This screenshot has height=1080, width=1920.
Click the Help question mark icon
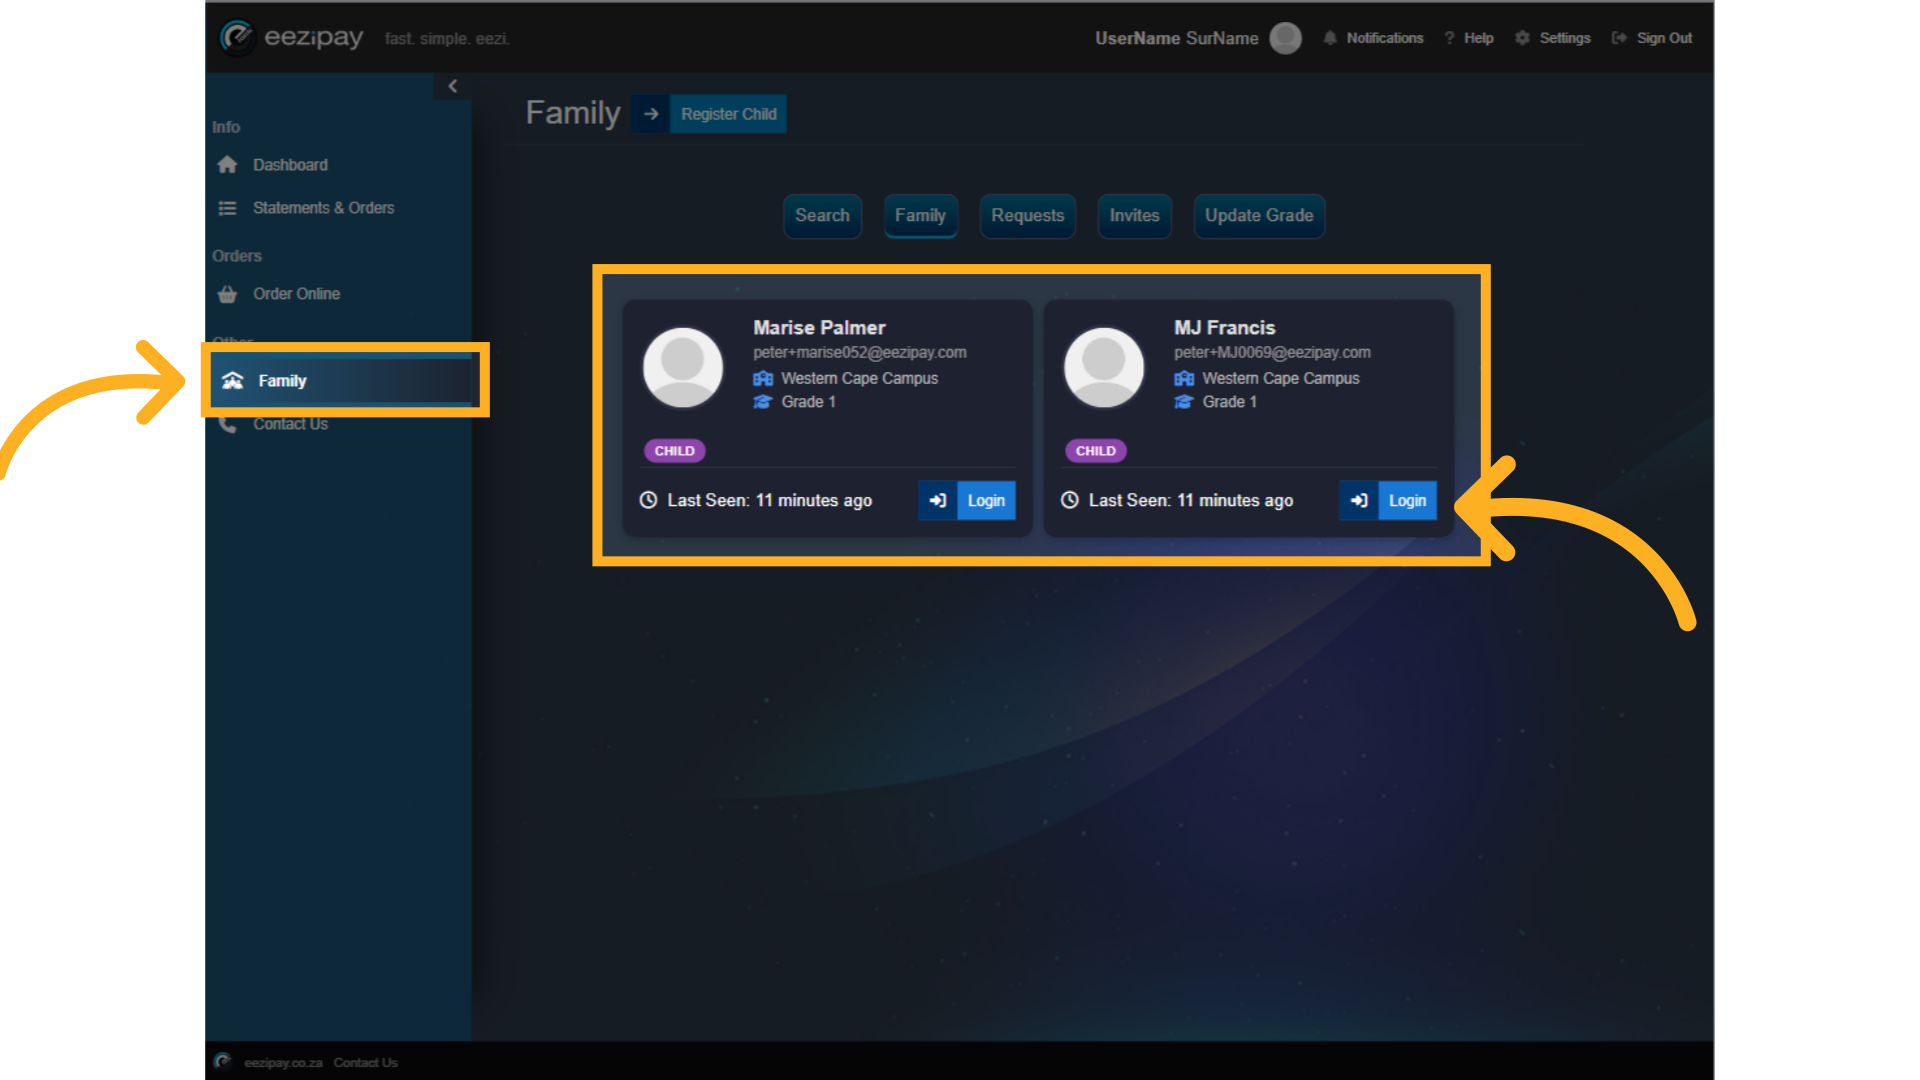(1449, 38)
